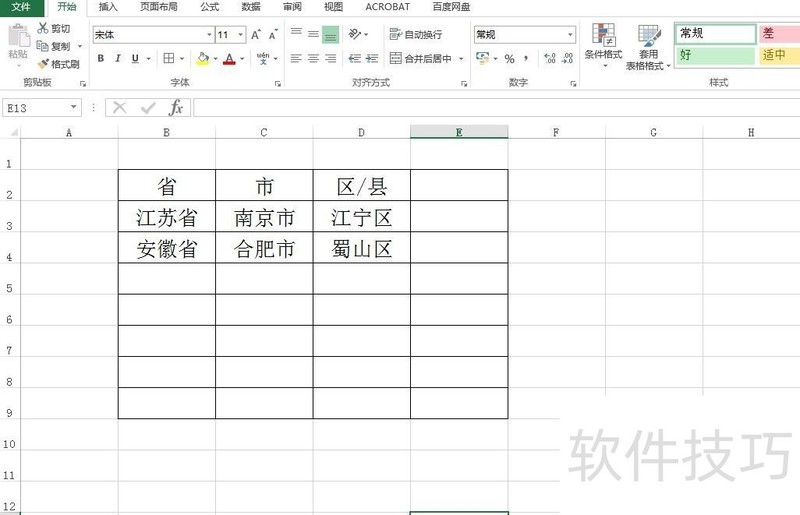
Task: Open alignment group dialog launcher
Action: point(464,84)
